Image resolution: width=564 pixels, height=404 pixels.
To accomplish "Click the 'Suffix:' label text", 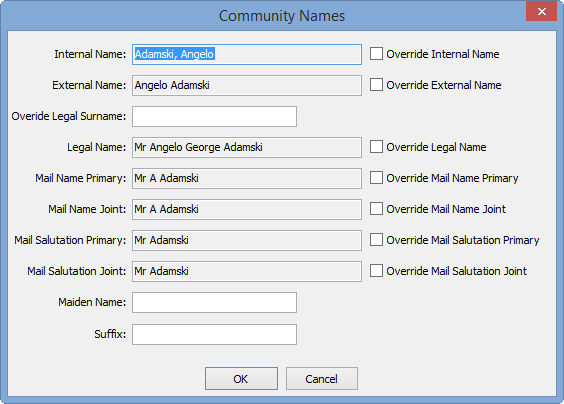I will pos(110,334).
